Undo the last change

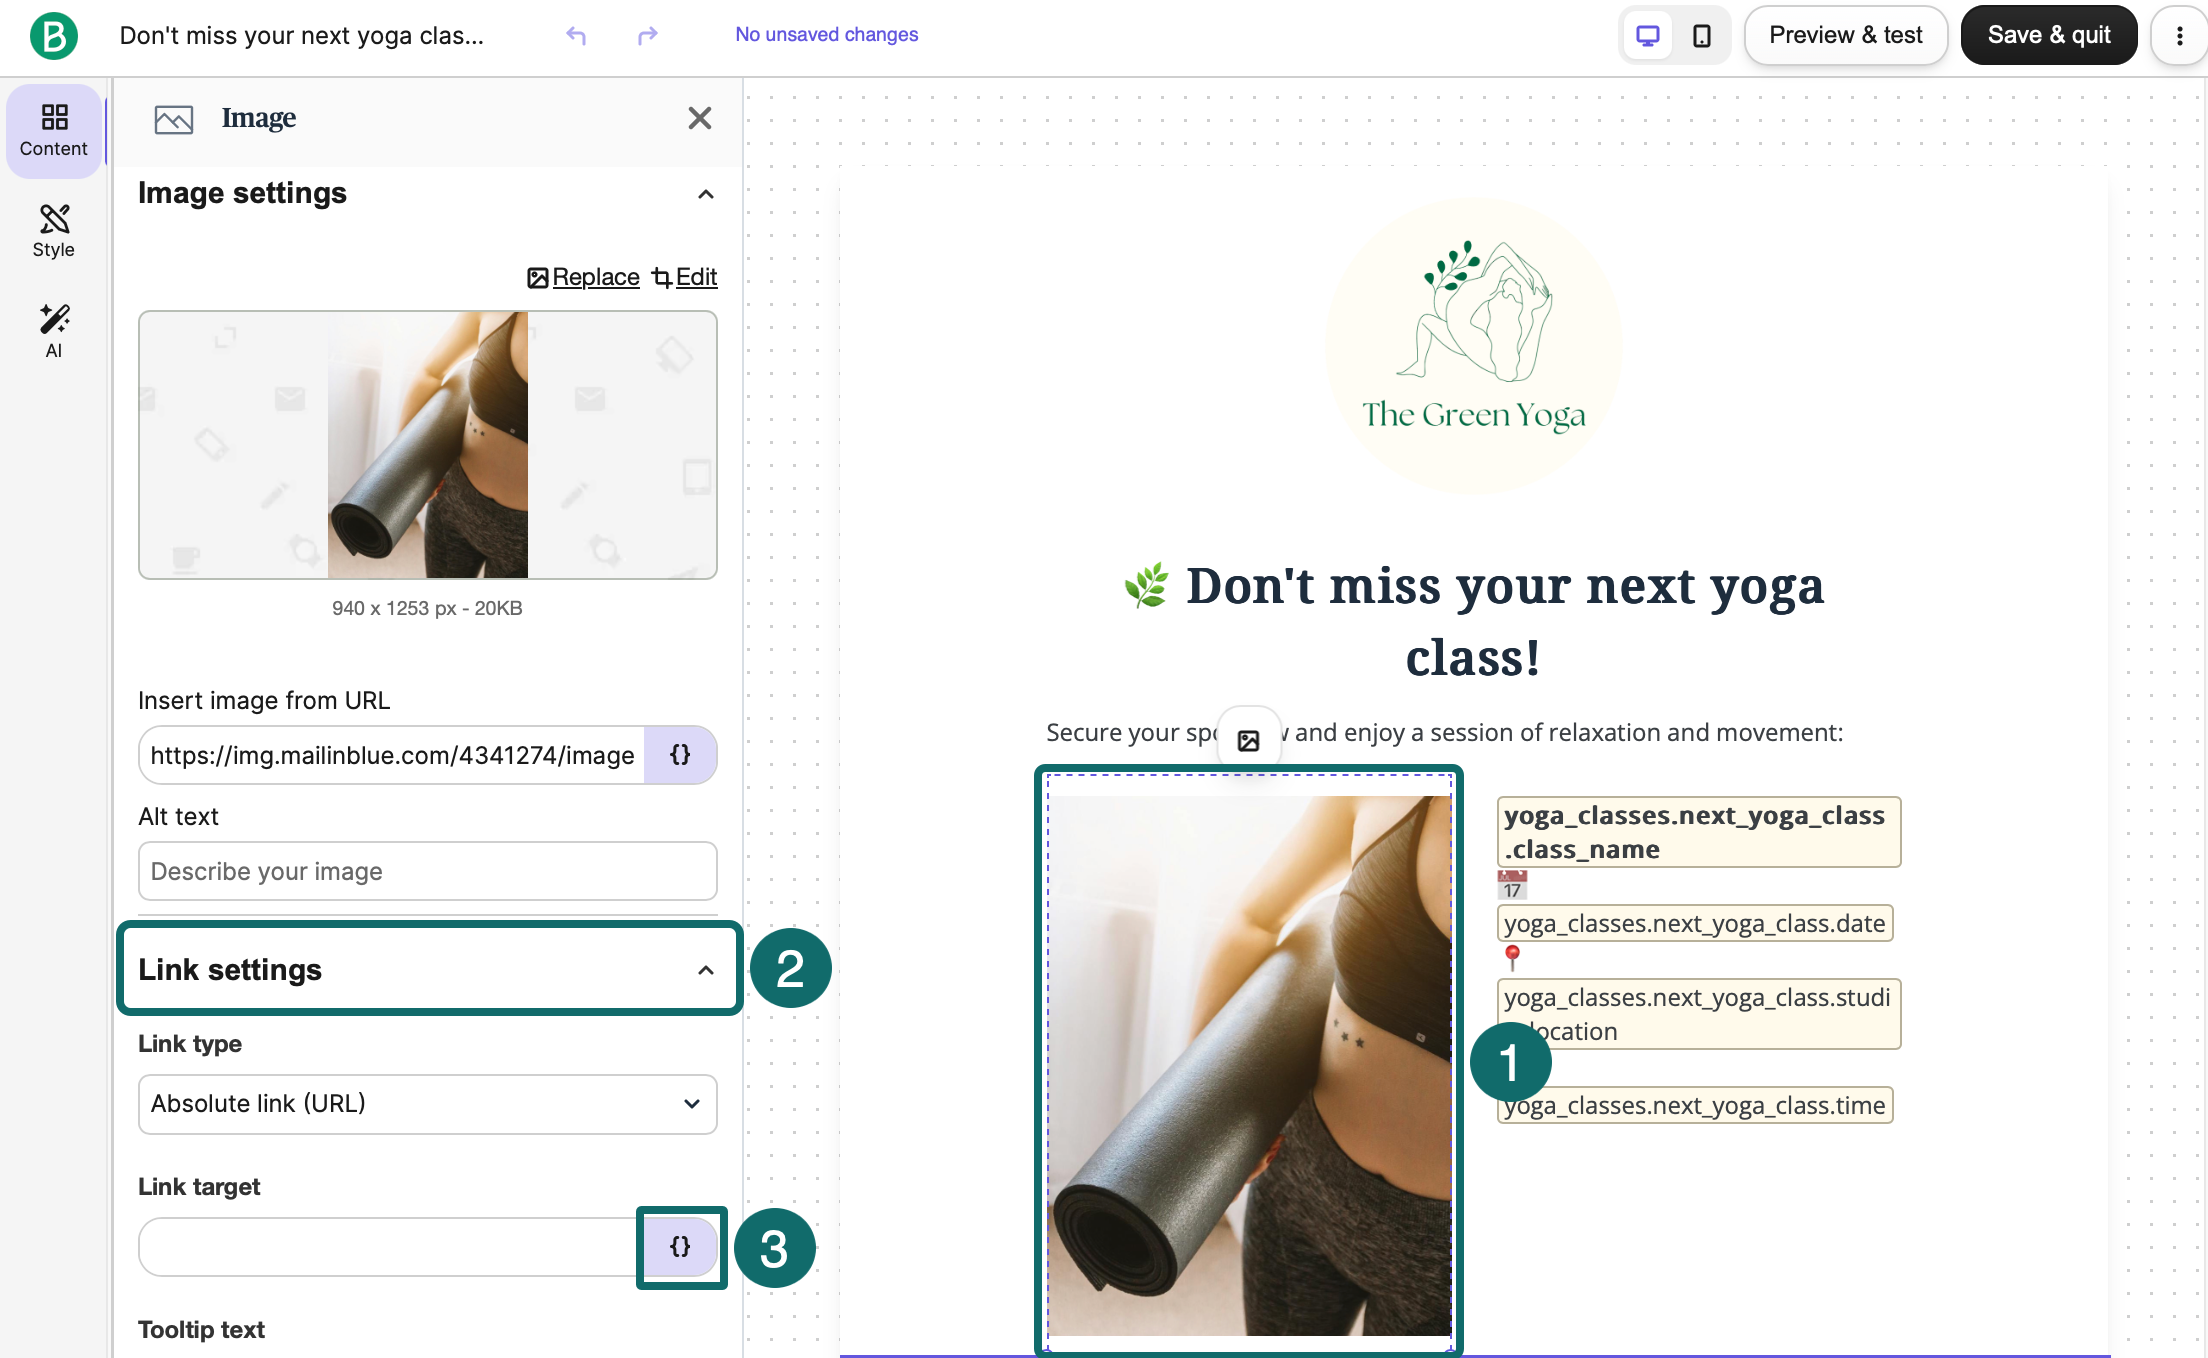click(x=576, y=35)
